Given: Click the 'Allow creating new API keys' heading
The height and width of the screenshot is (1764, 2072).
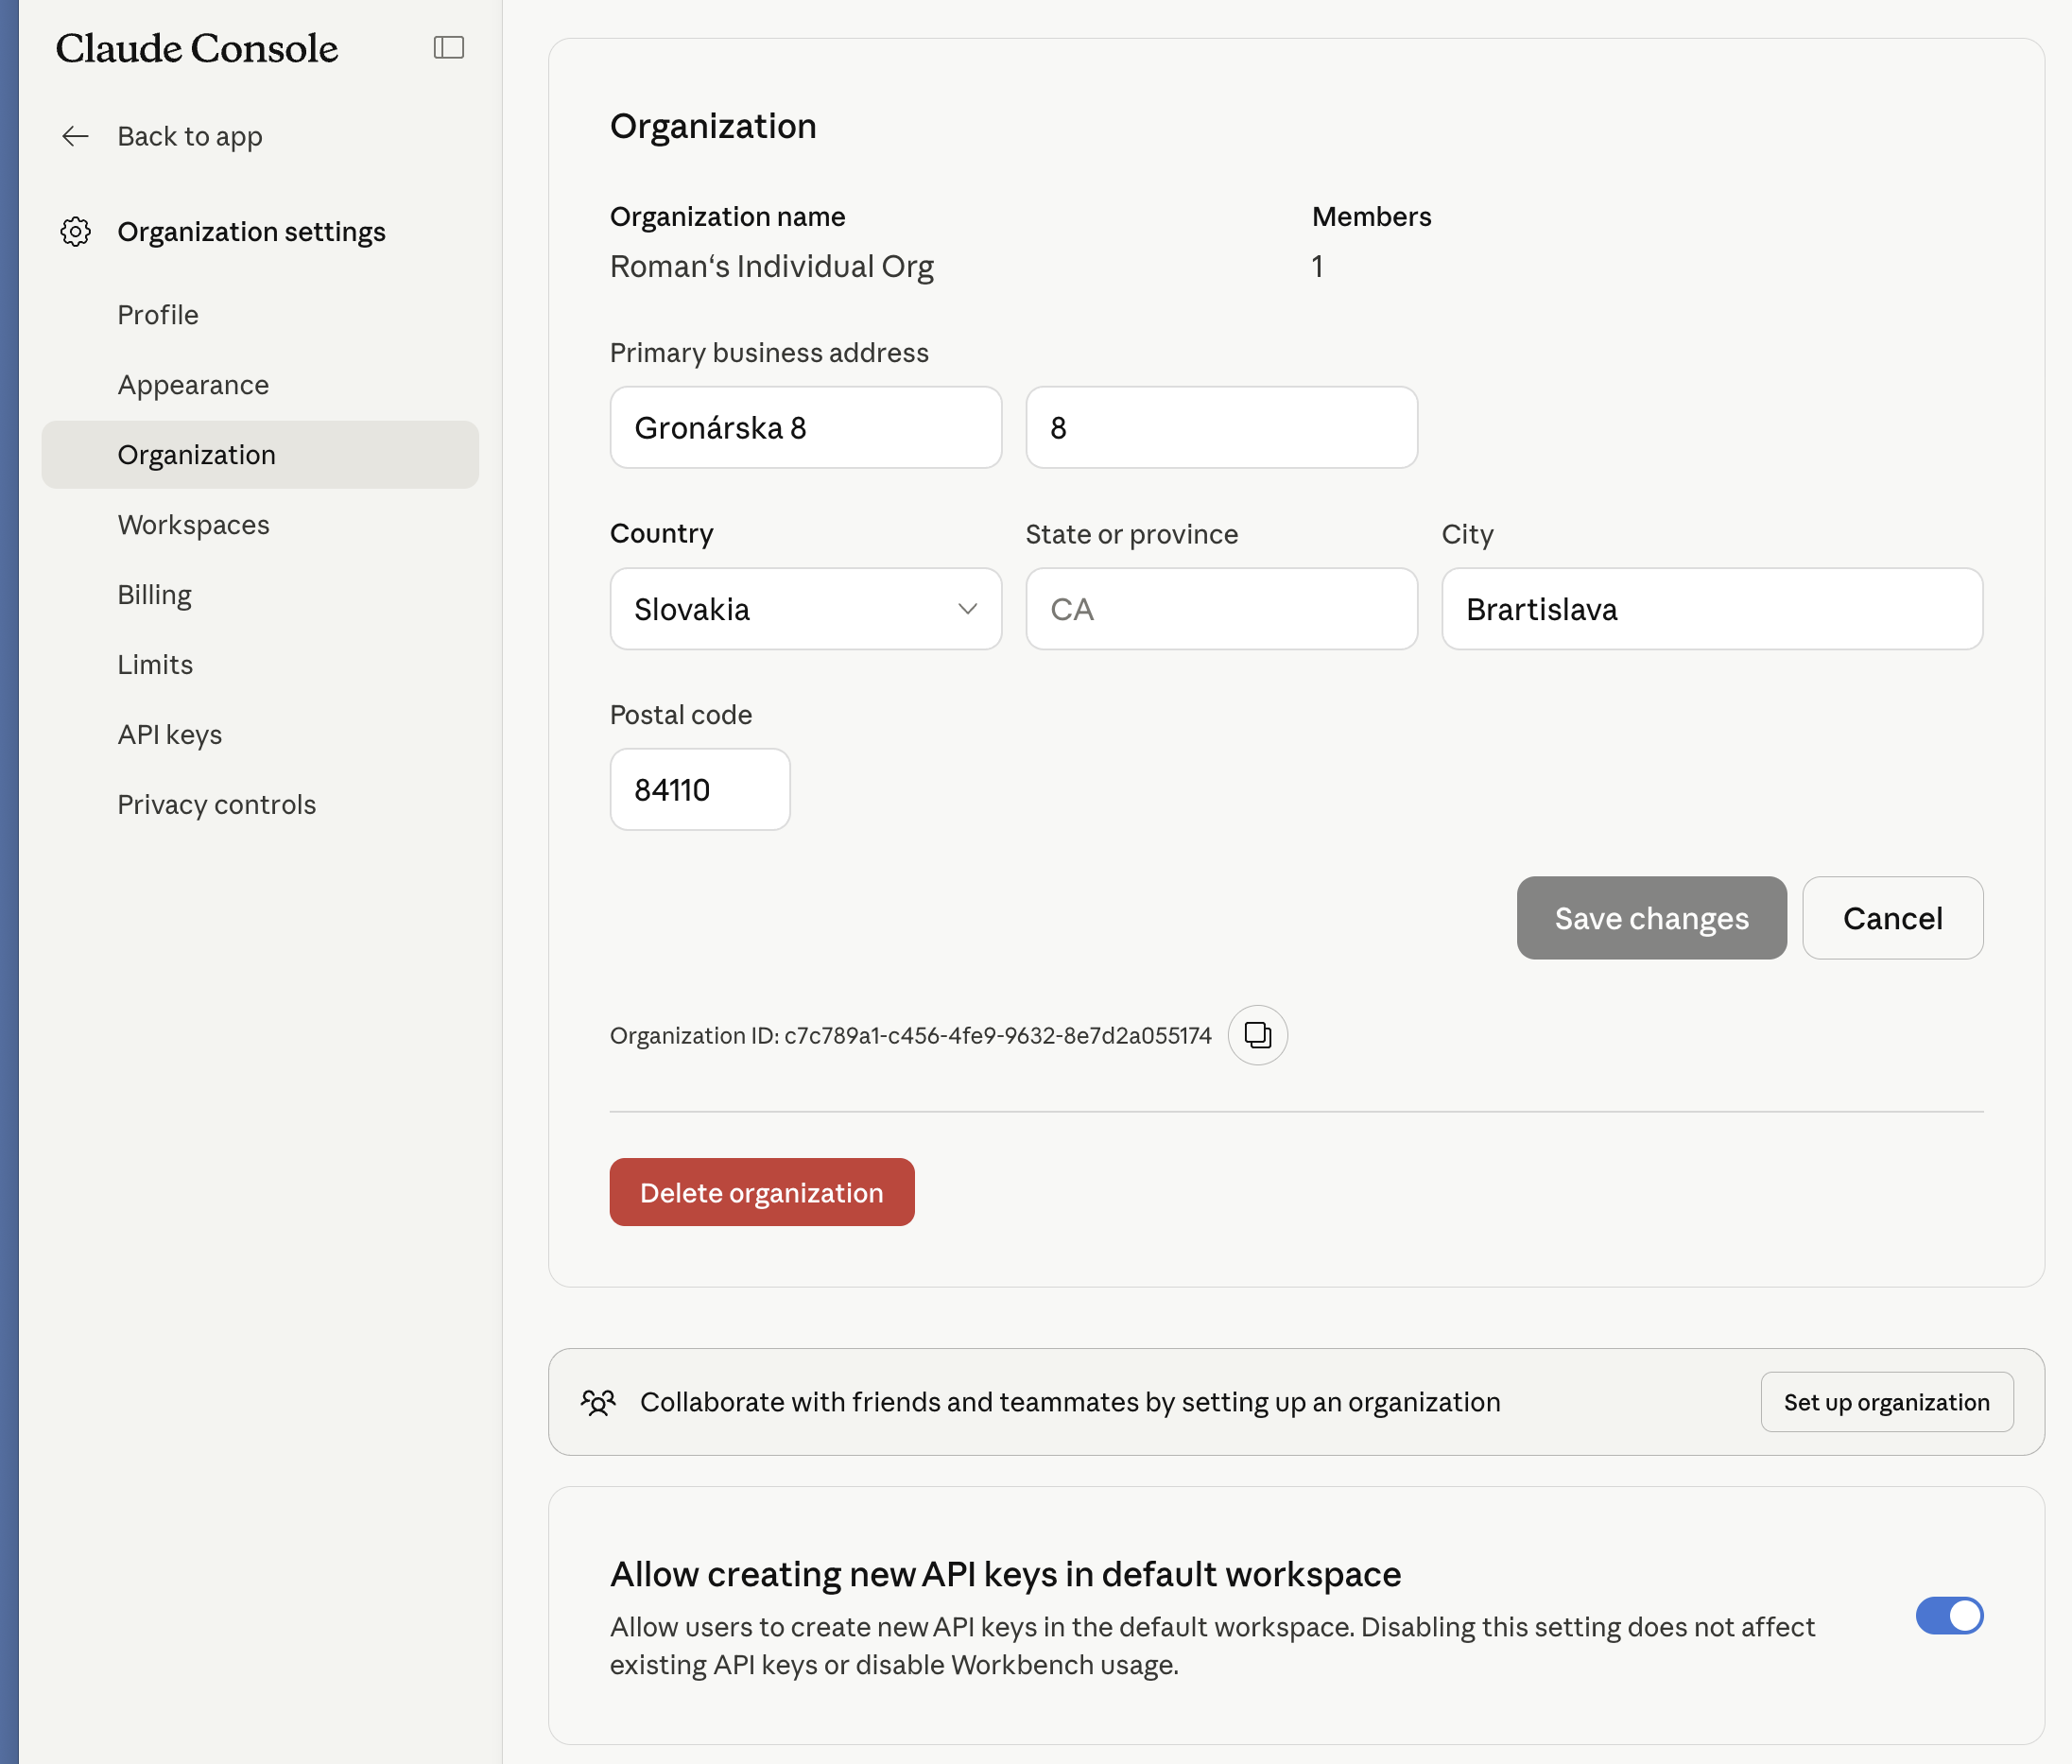Looking at the screenshot, I should 1005,1574.
